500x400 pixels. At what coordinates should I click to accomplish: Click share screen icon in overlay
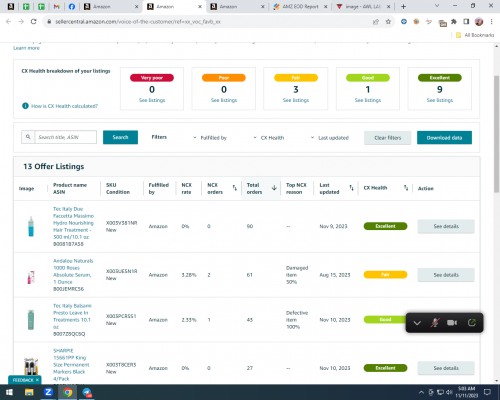coord(472,322)
